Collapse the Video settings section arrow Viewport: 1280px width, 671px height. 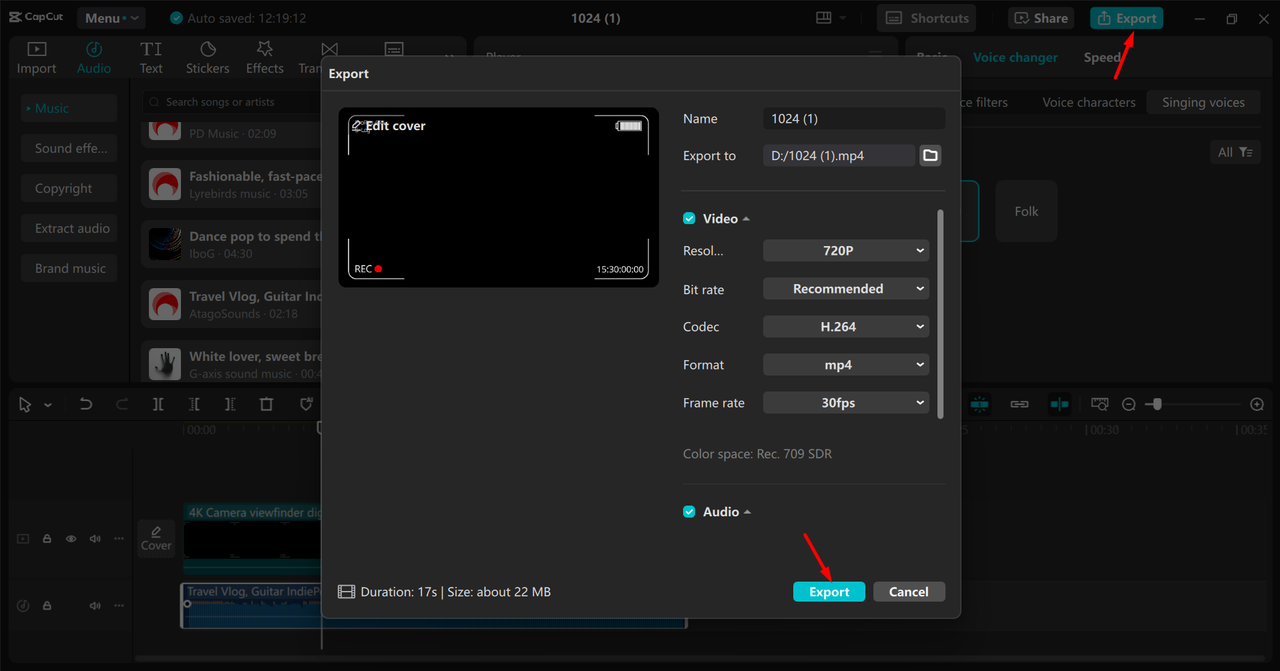pos(746,219)
